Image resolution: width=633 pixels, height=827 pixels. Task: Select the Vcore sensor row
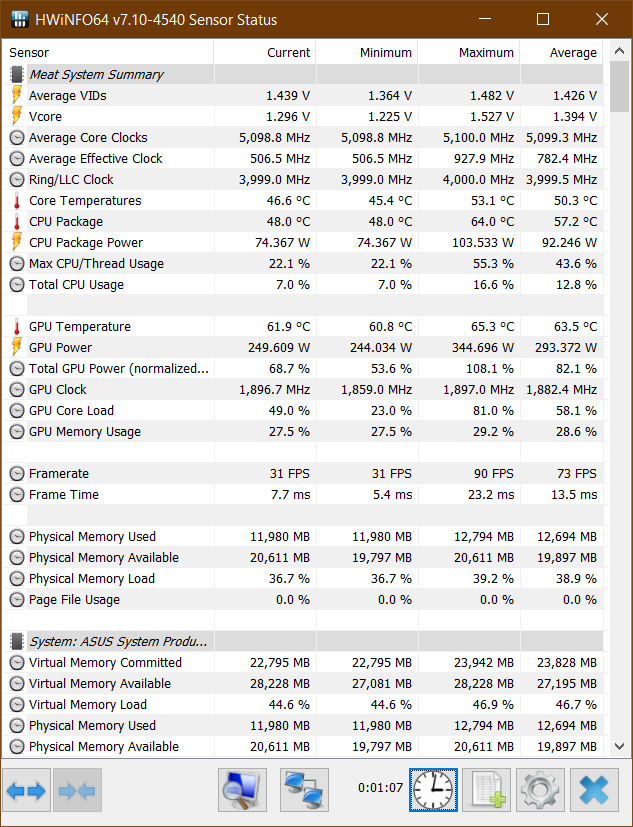(x=303, y=117)
